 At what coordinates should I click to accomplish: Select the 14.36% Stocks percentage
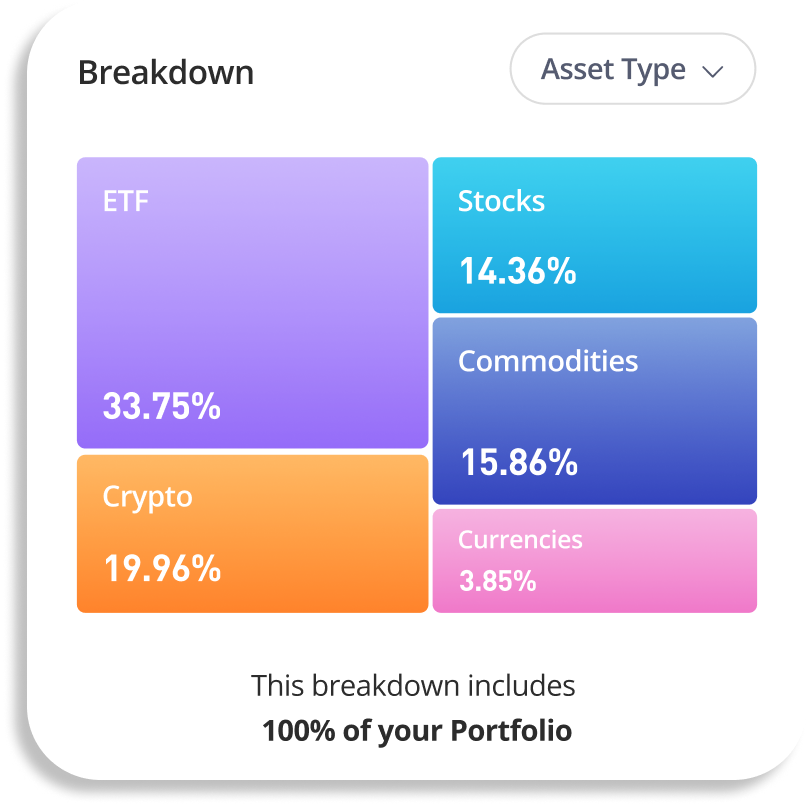(x=517, y=271)
